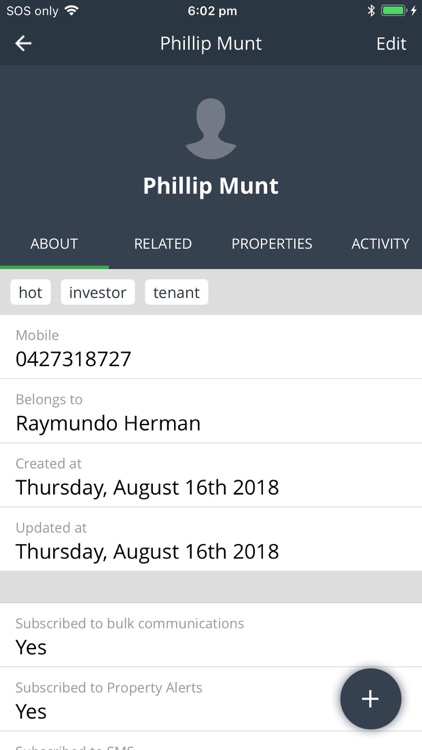
Task: Tap the back arrow icon
Action: click(23, 44)
